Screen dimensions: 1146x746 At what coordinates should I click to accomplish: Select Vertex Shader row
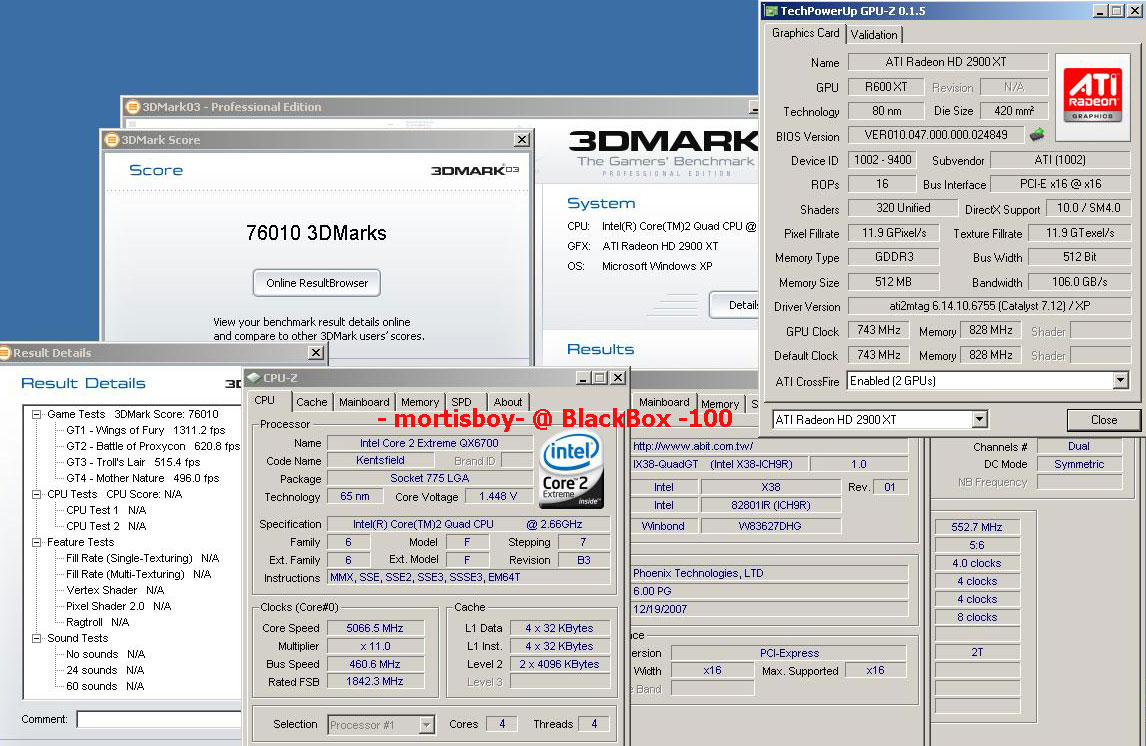click(115, 590)
